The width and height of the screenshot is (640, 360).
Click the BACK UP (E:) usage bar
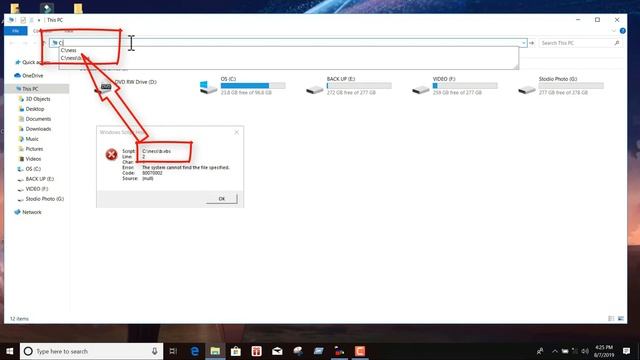[x=359, y=86]
